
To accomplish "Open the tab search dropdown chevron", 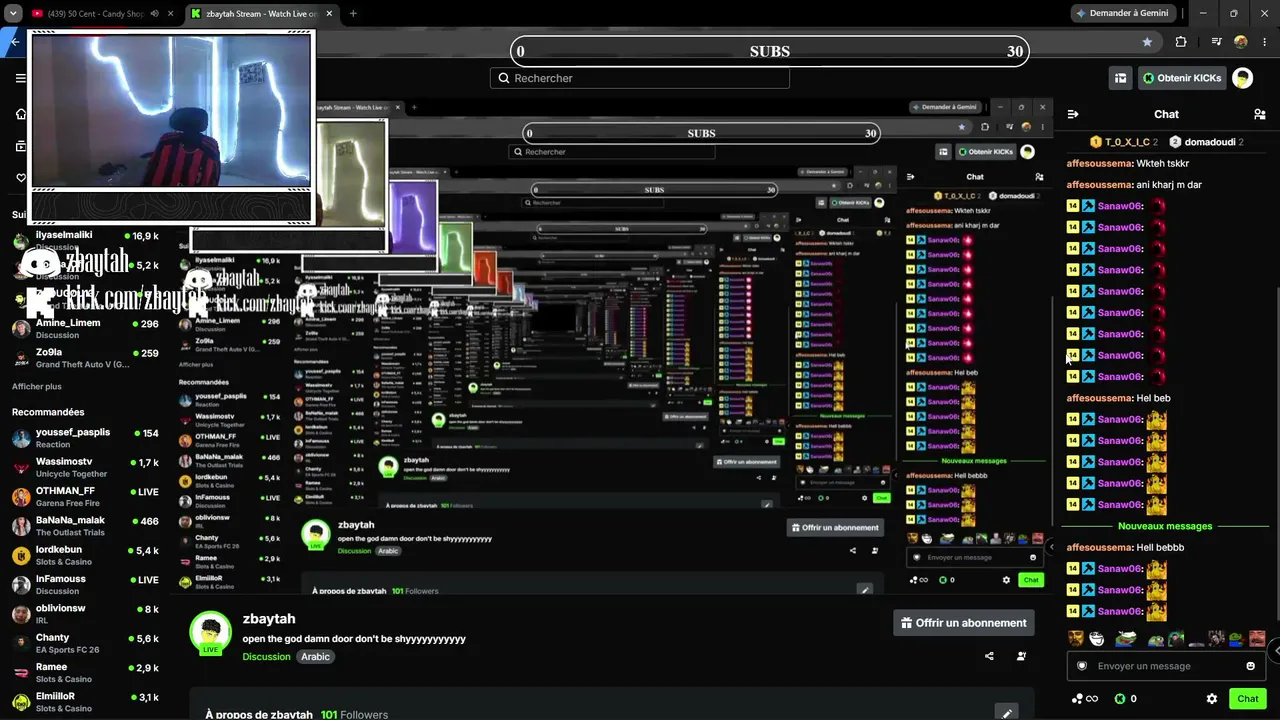I will (14, 13).
